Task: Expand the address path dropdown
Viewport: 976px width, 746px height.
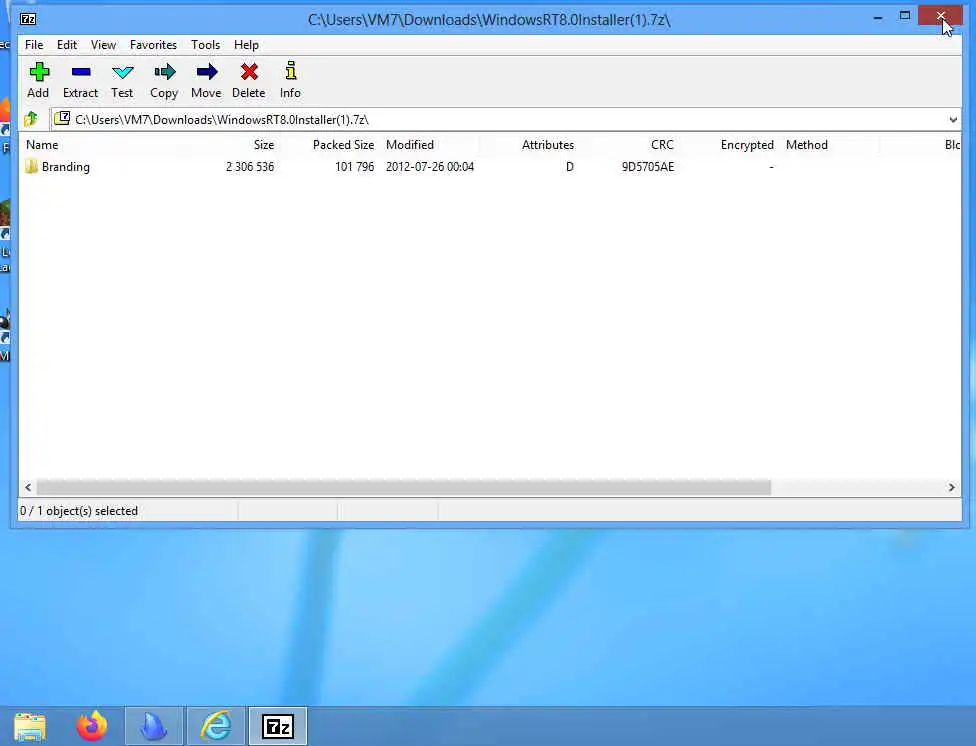Action: point(953,120)
